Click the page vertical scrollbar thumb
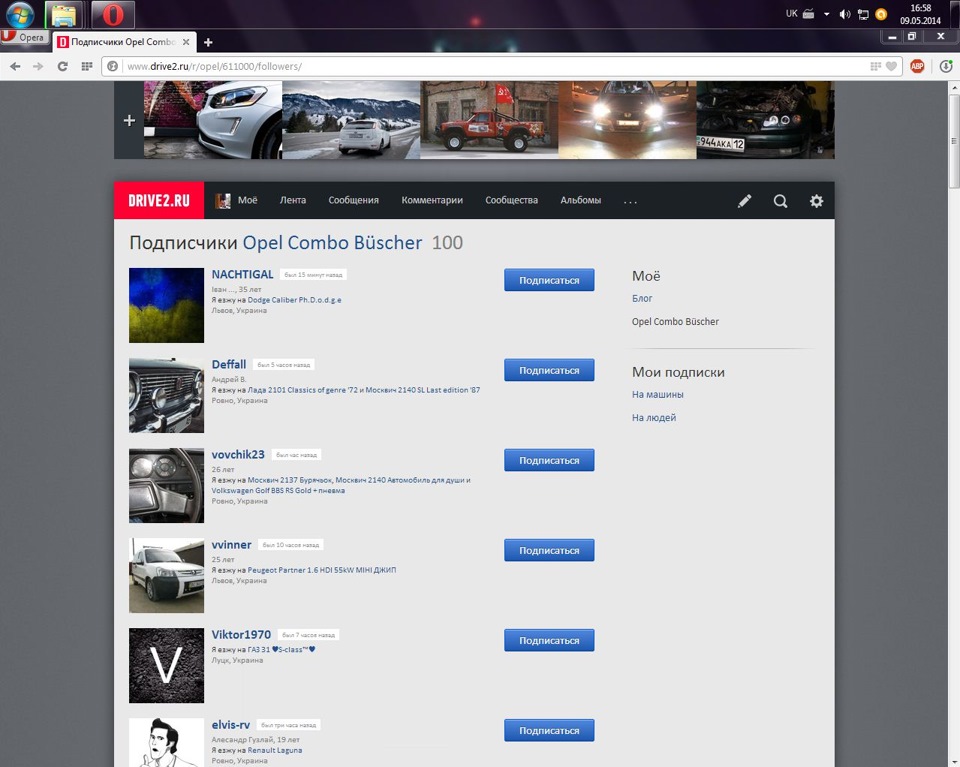The width and height of the screenshot is (960, 767). point(954,141)
